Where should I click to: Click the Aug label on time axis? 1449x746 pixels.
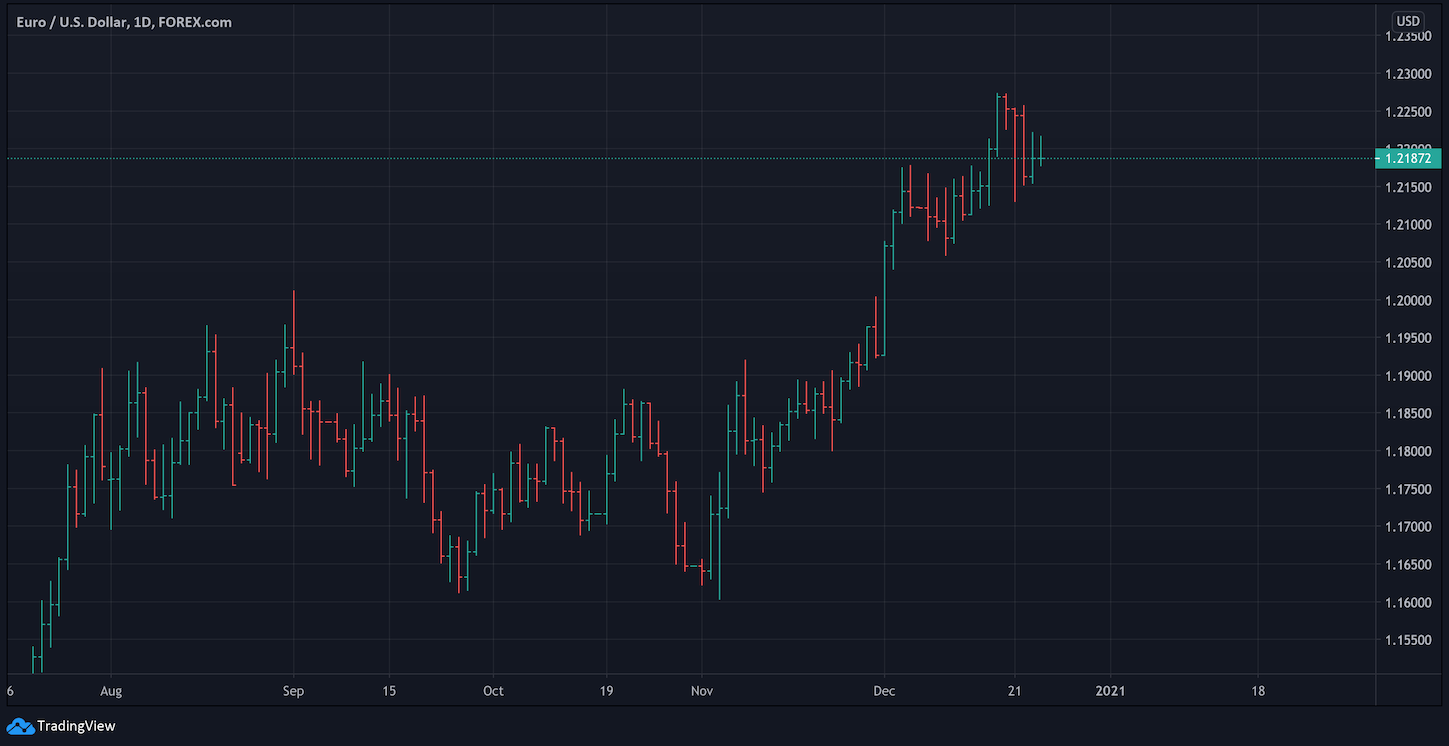tap(111, 691)
